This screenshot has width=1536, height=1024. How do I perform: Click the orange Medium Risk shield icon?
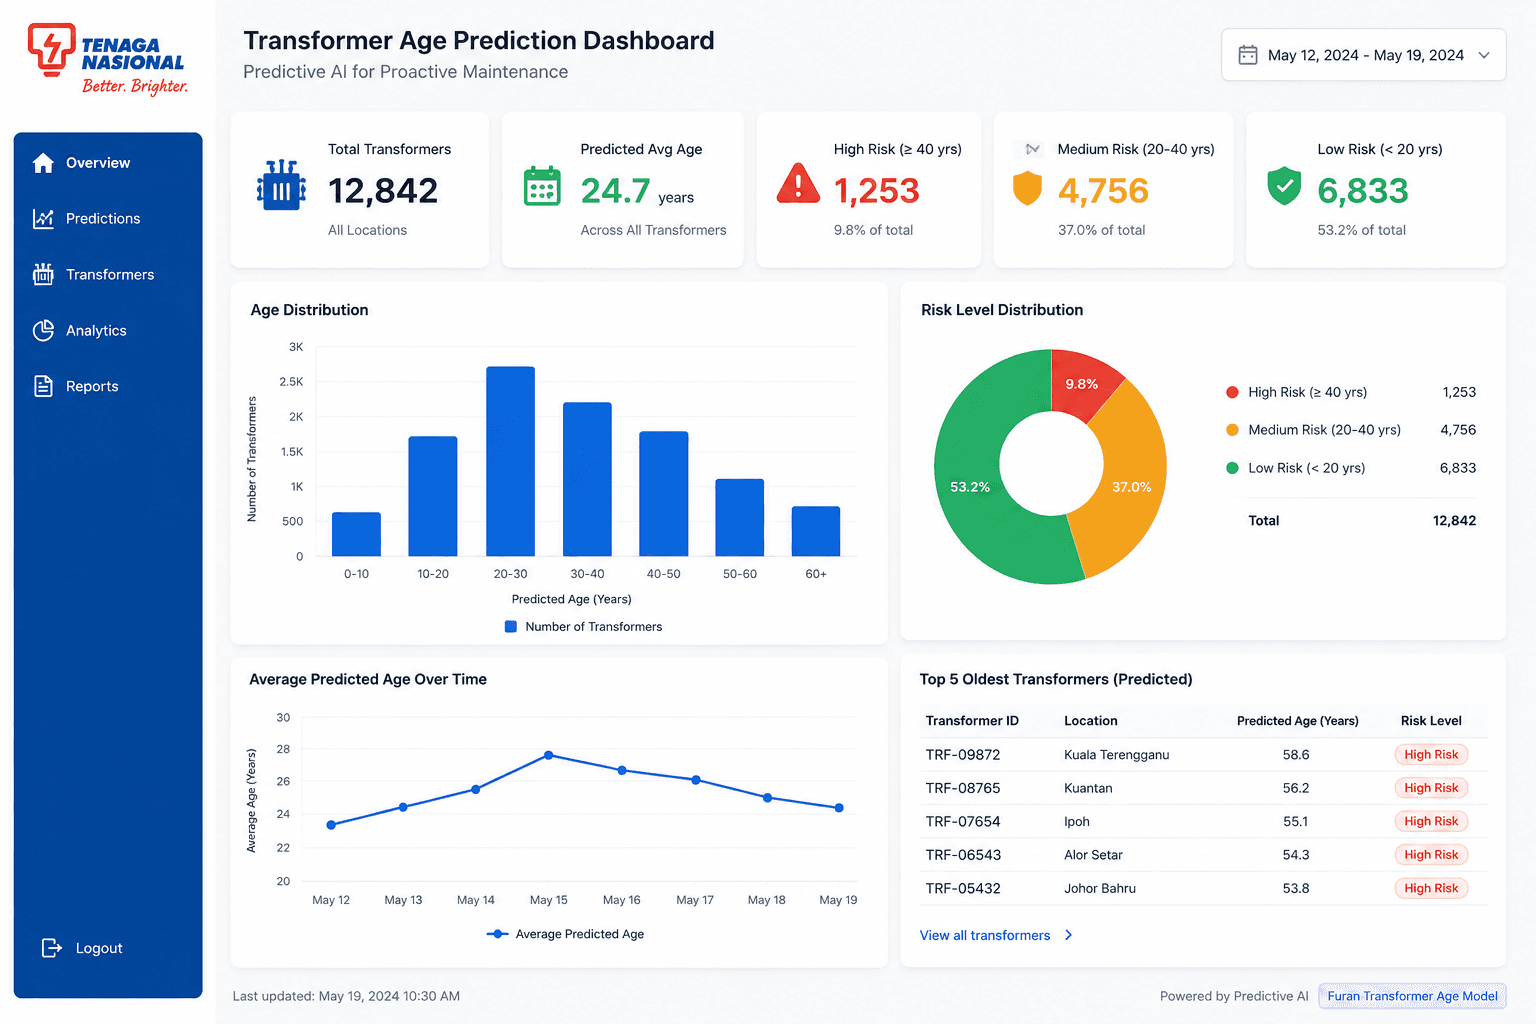pyautogui.click(x=1027, y=188)
